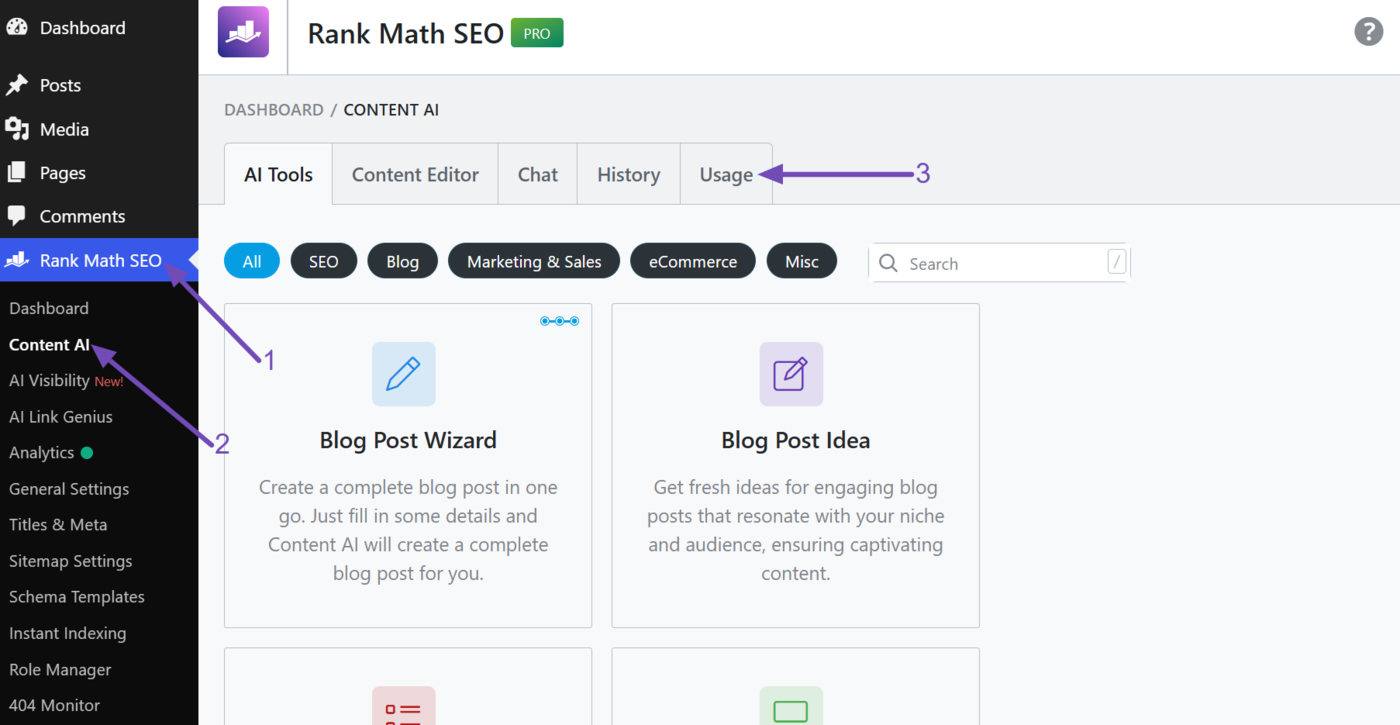The width and height of the screenshot is (1400, 725).
Task: Open AI Link Genius submenu item
Action: click(61, 417)
